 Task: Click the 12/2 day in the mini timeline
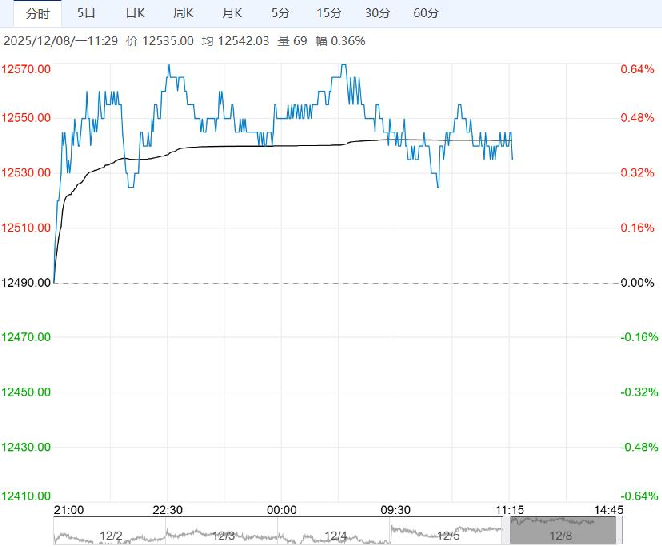110,534
